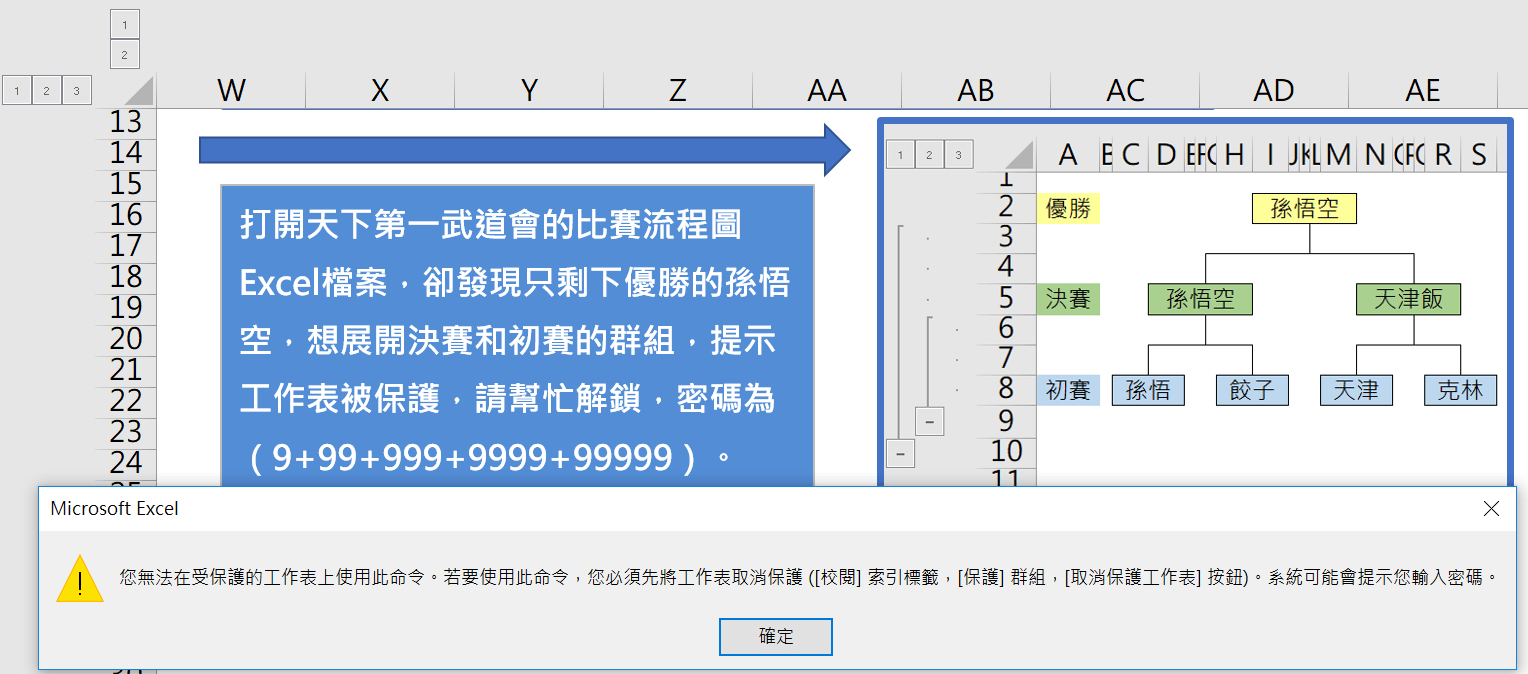1528x674 pixels.
Task: Close the Microsoft Excel warning dialog
Action: (x=1491, y=509)
